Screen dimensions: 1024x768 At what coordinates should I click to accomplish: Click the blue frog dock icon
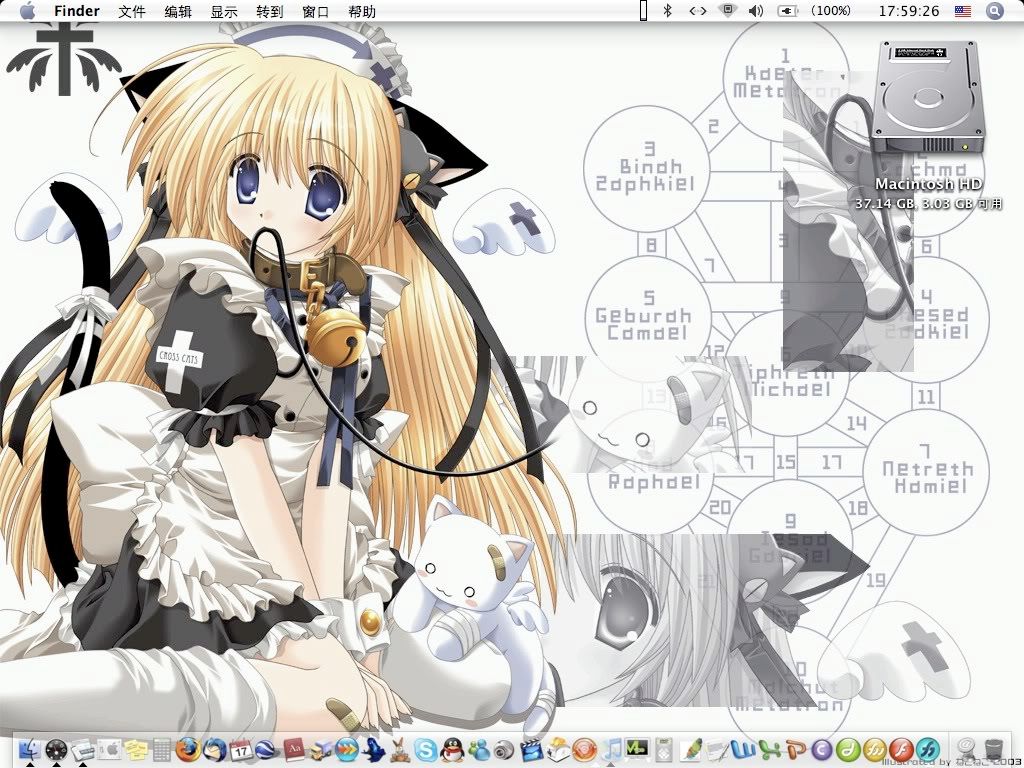[x=373, y=749]
